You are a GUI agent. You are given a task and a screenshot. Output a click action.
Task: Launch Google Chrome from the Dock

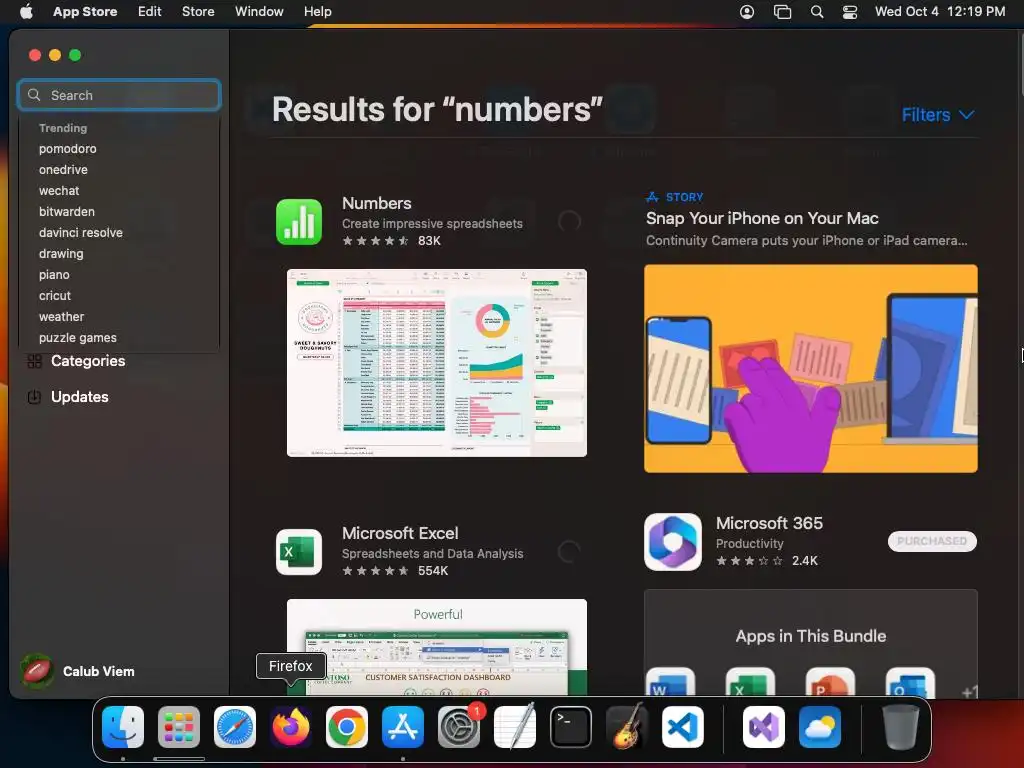point(347,727)
